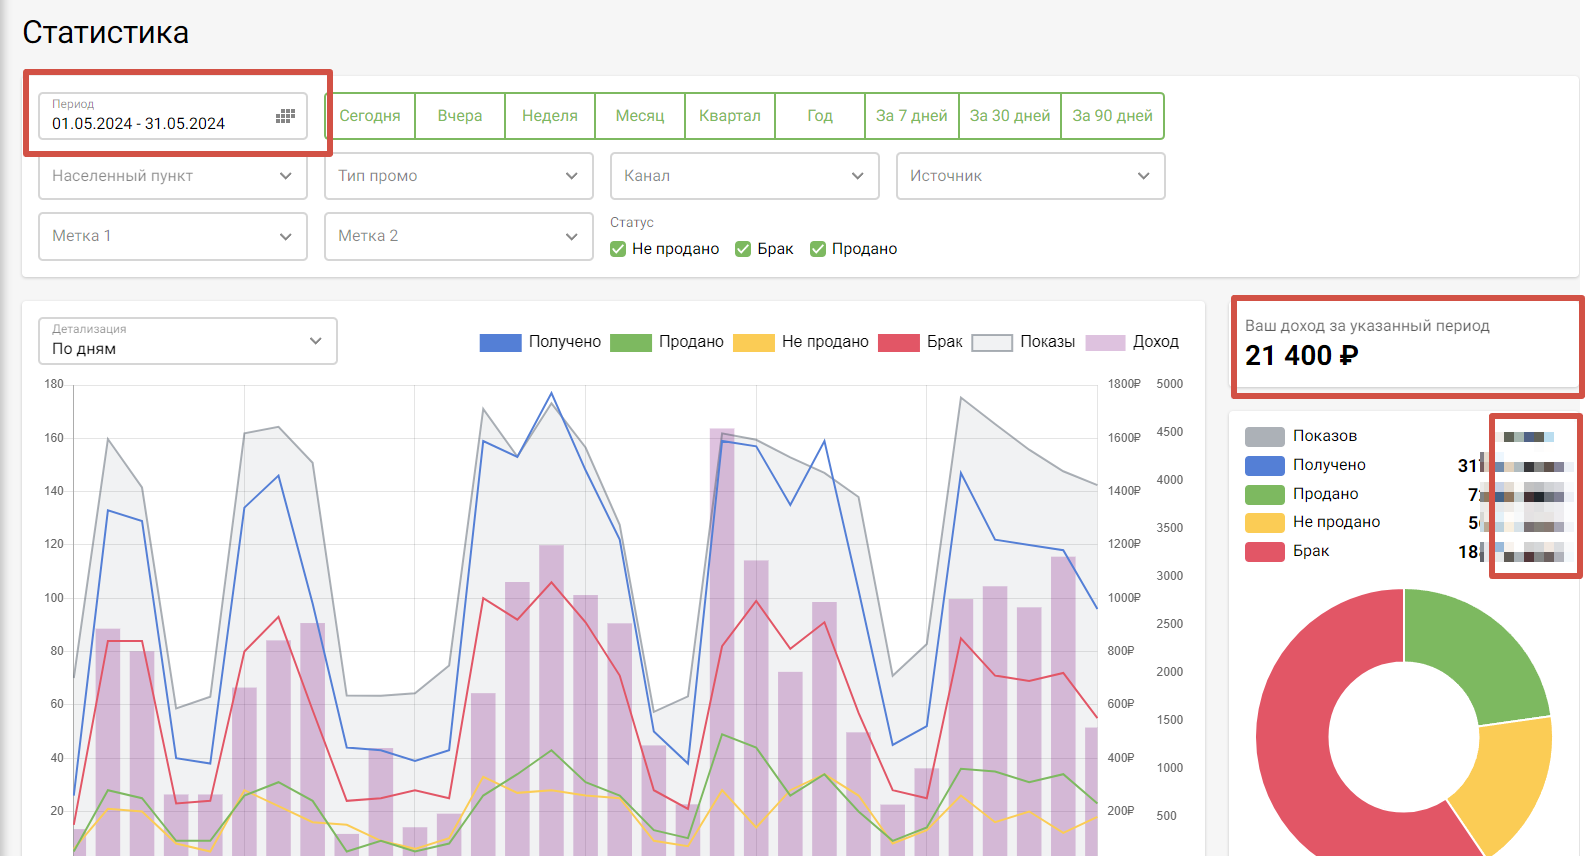The image size is (1585, 856).
Task: Expand the Детализация По дням dropdown
Action: point(187,341)
